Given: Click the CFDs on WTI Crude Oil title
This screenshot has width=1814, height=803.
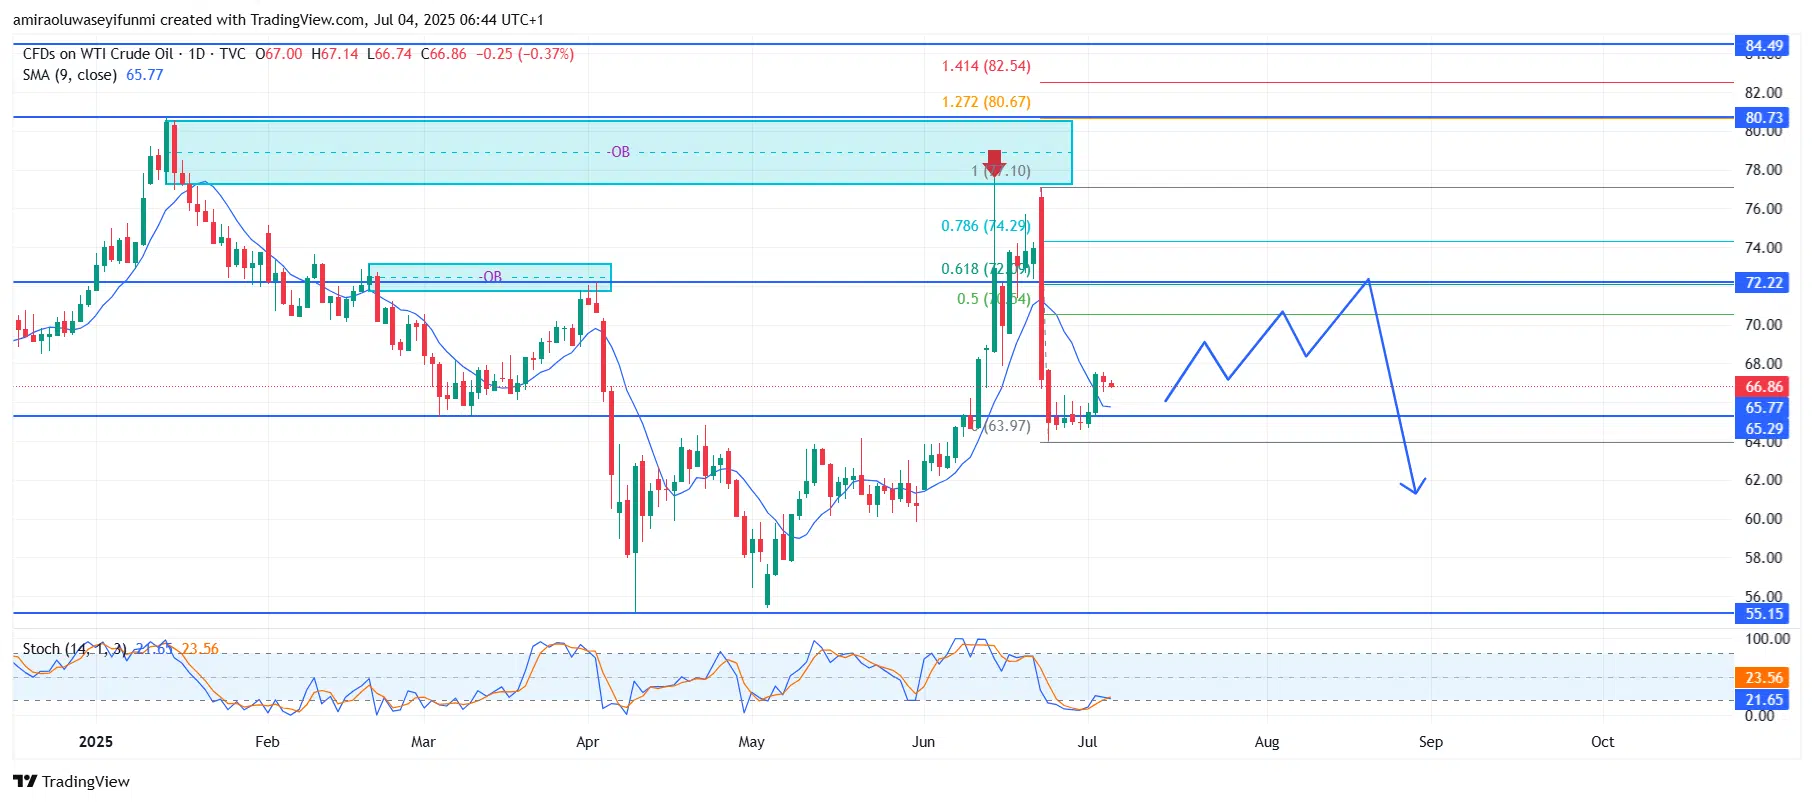Looking at the screenshot, I should pos(98,54).
